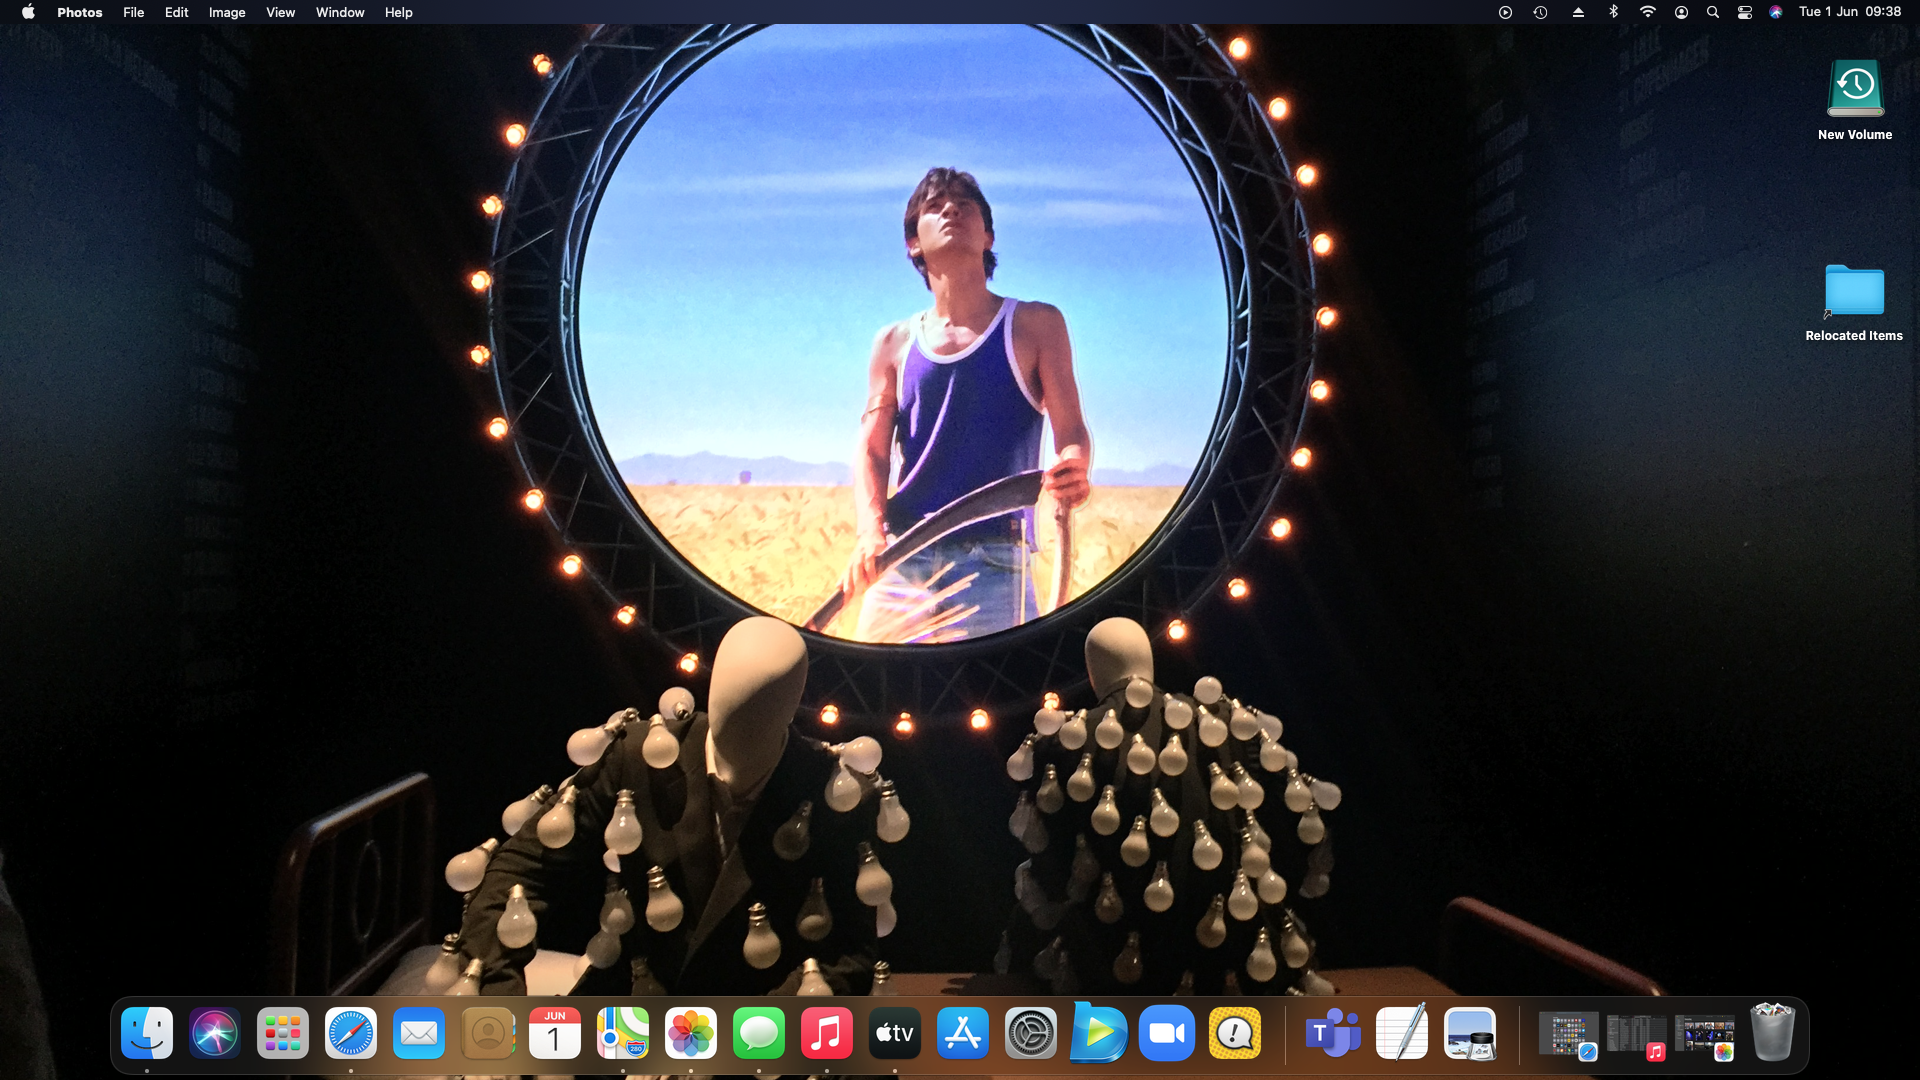
Task: Open Apple TV app in Dock
Action: (x=895, y=1033)
